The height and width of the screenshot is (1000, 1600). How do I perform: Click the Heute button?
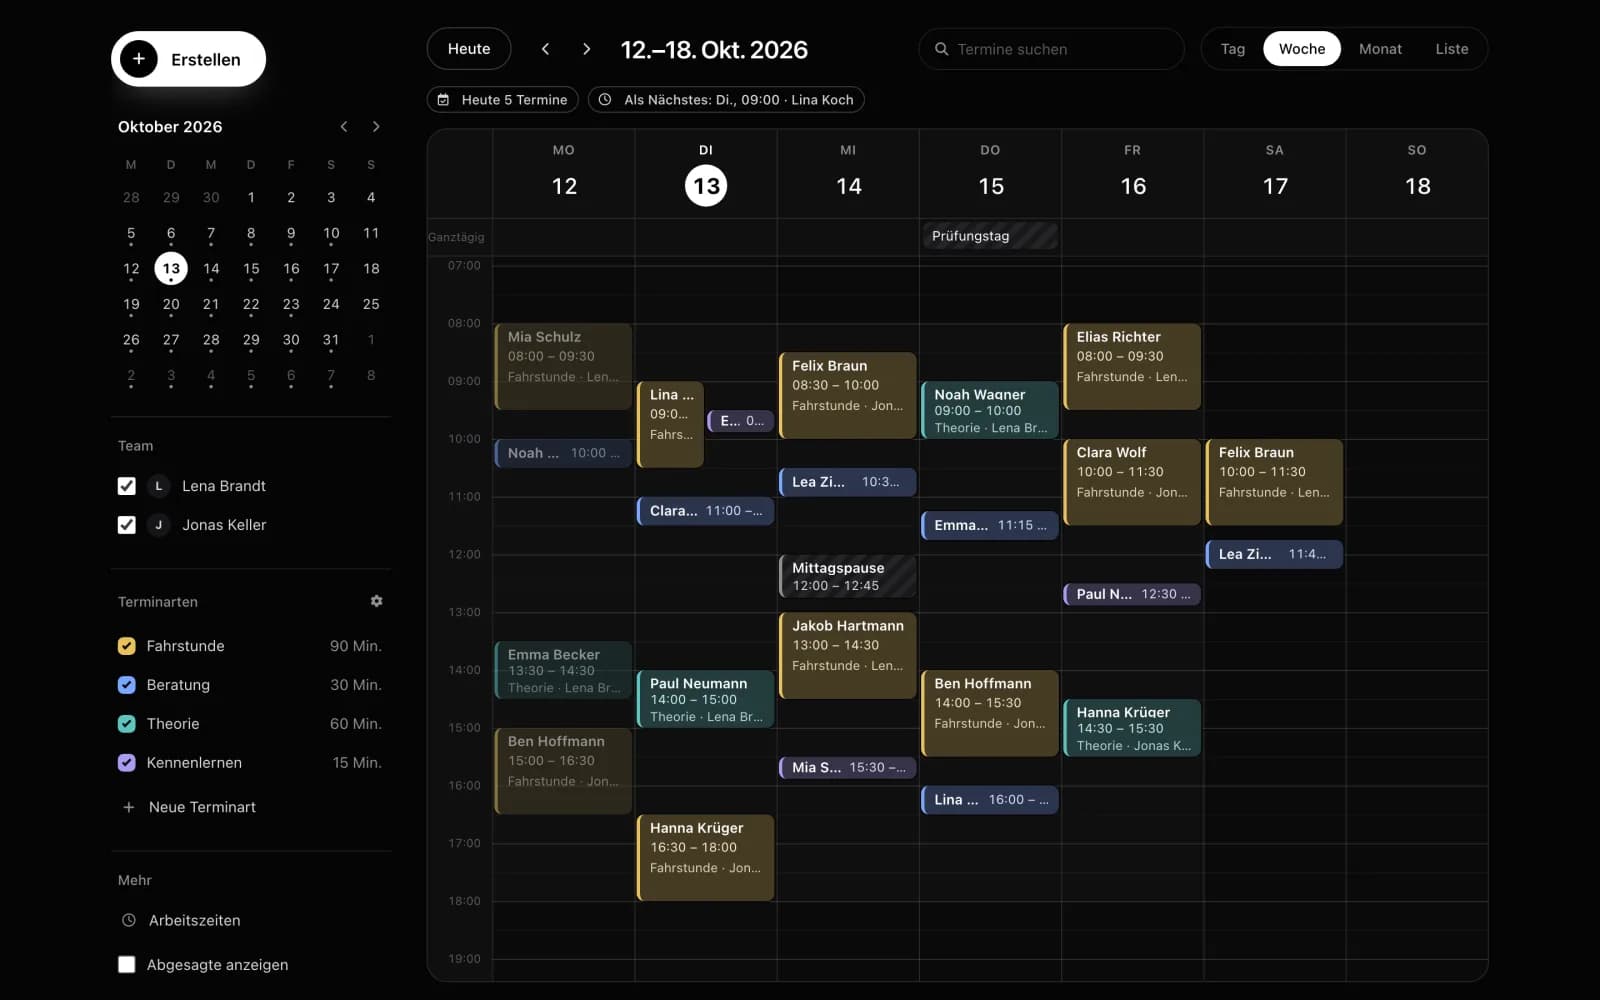click(x=469, y=49)
